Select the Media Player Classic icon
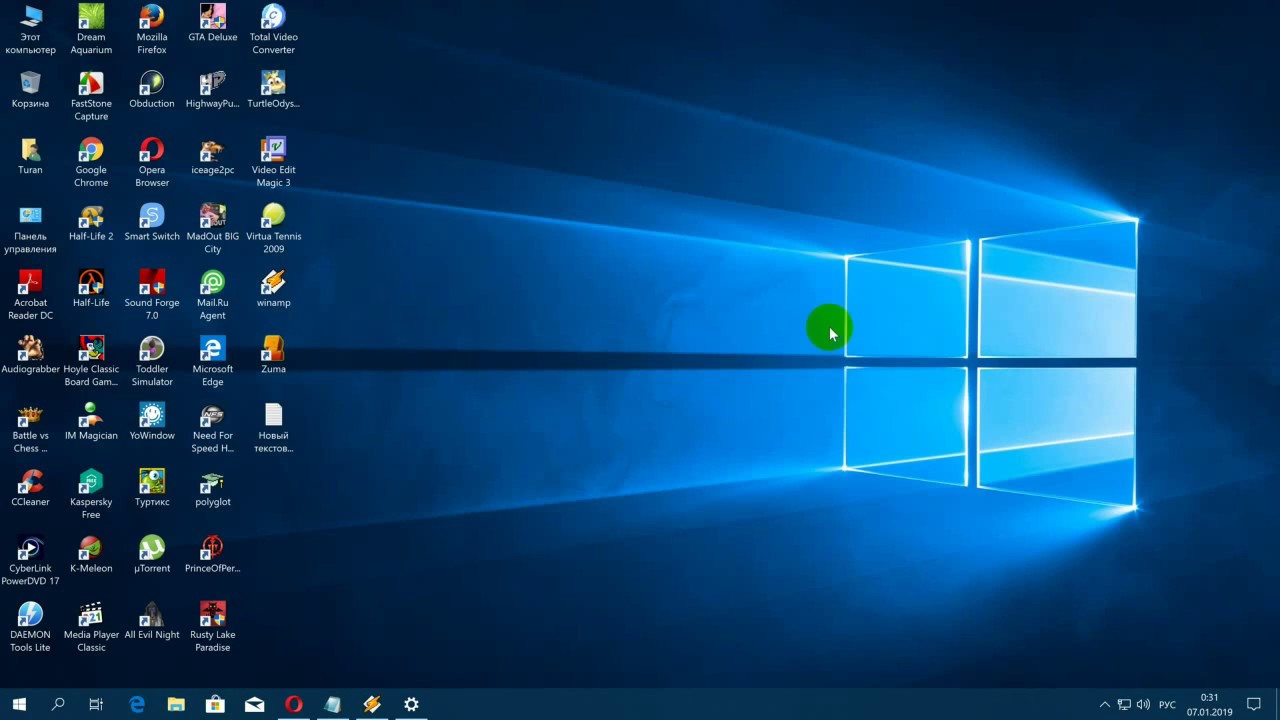1280x720 pixels. point(91,628)
